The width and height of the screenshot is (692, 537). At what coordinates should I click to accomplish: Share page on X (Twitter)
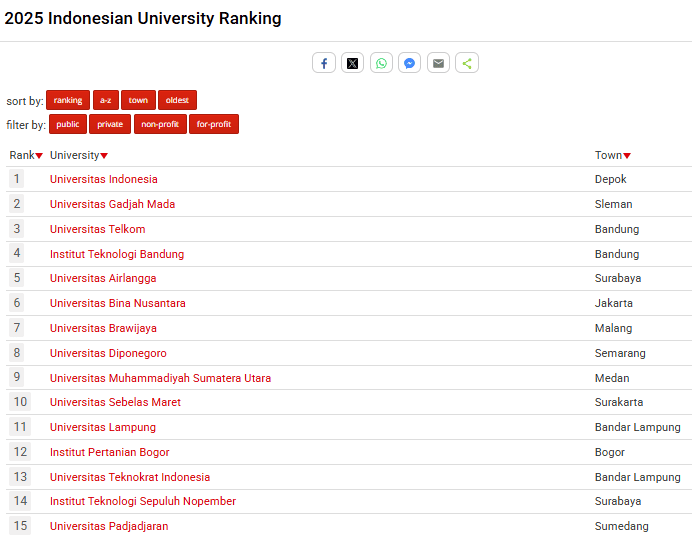(352, 63)
